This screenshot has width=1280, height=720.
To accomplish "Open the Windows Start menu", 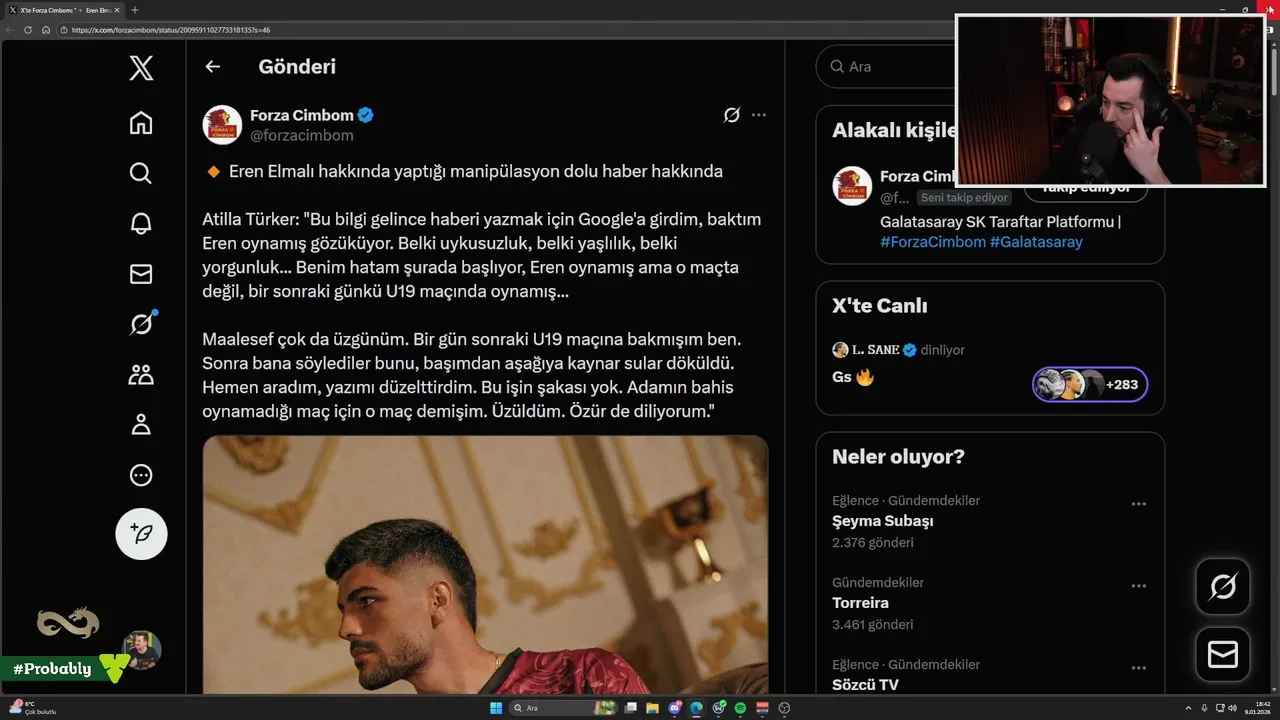I will (496, 708).
